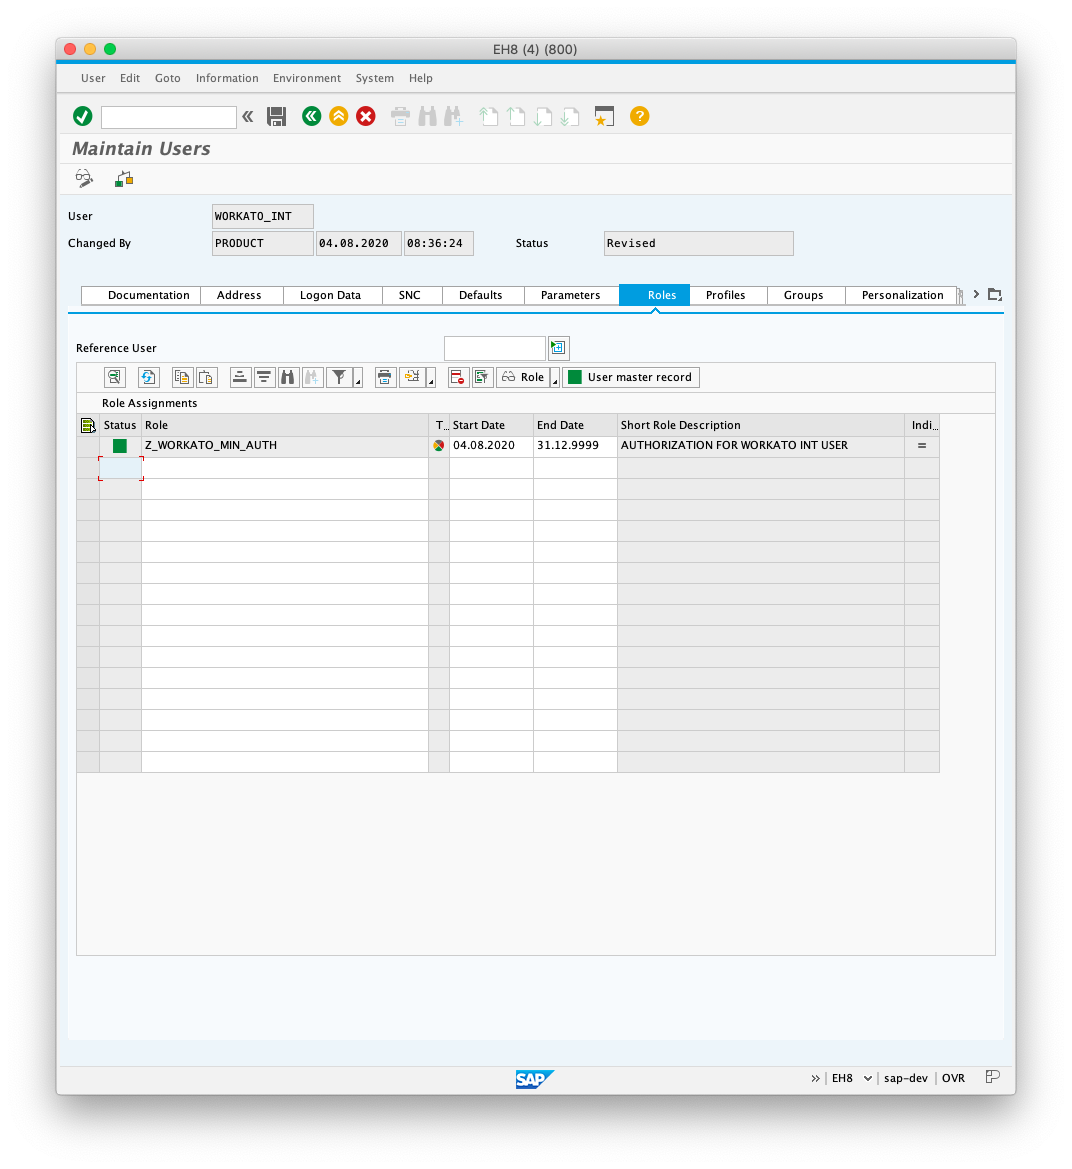
Task: Click the green Back arrow icon
Action: [311, 117]
